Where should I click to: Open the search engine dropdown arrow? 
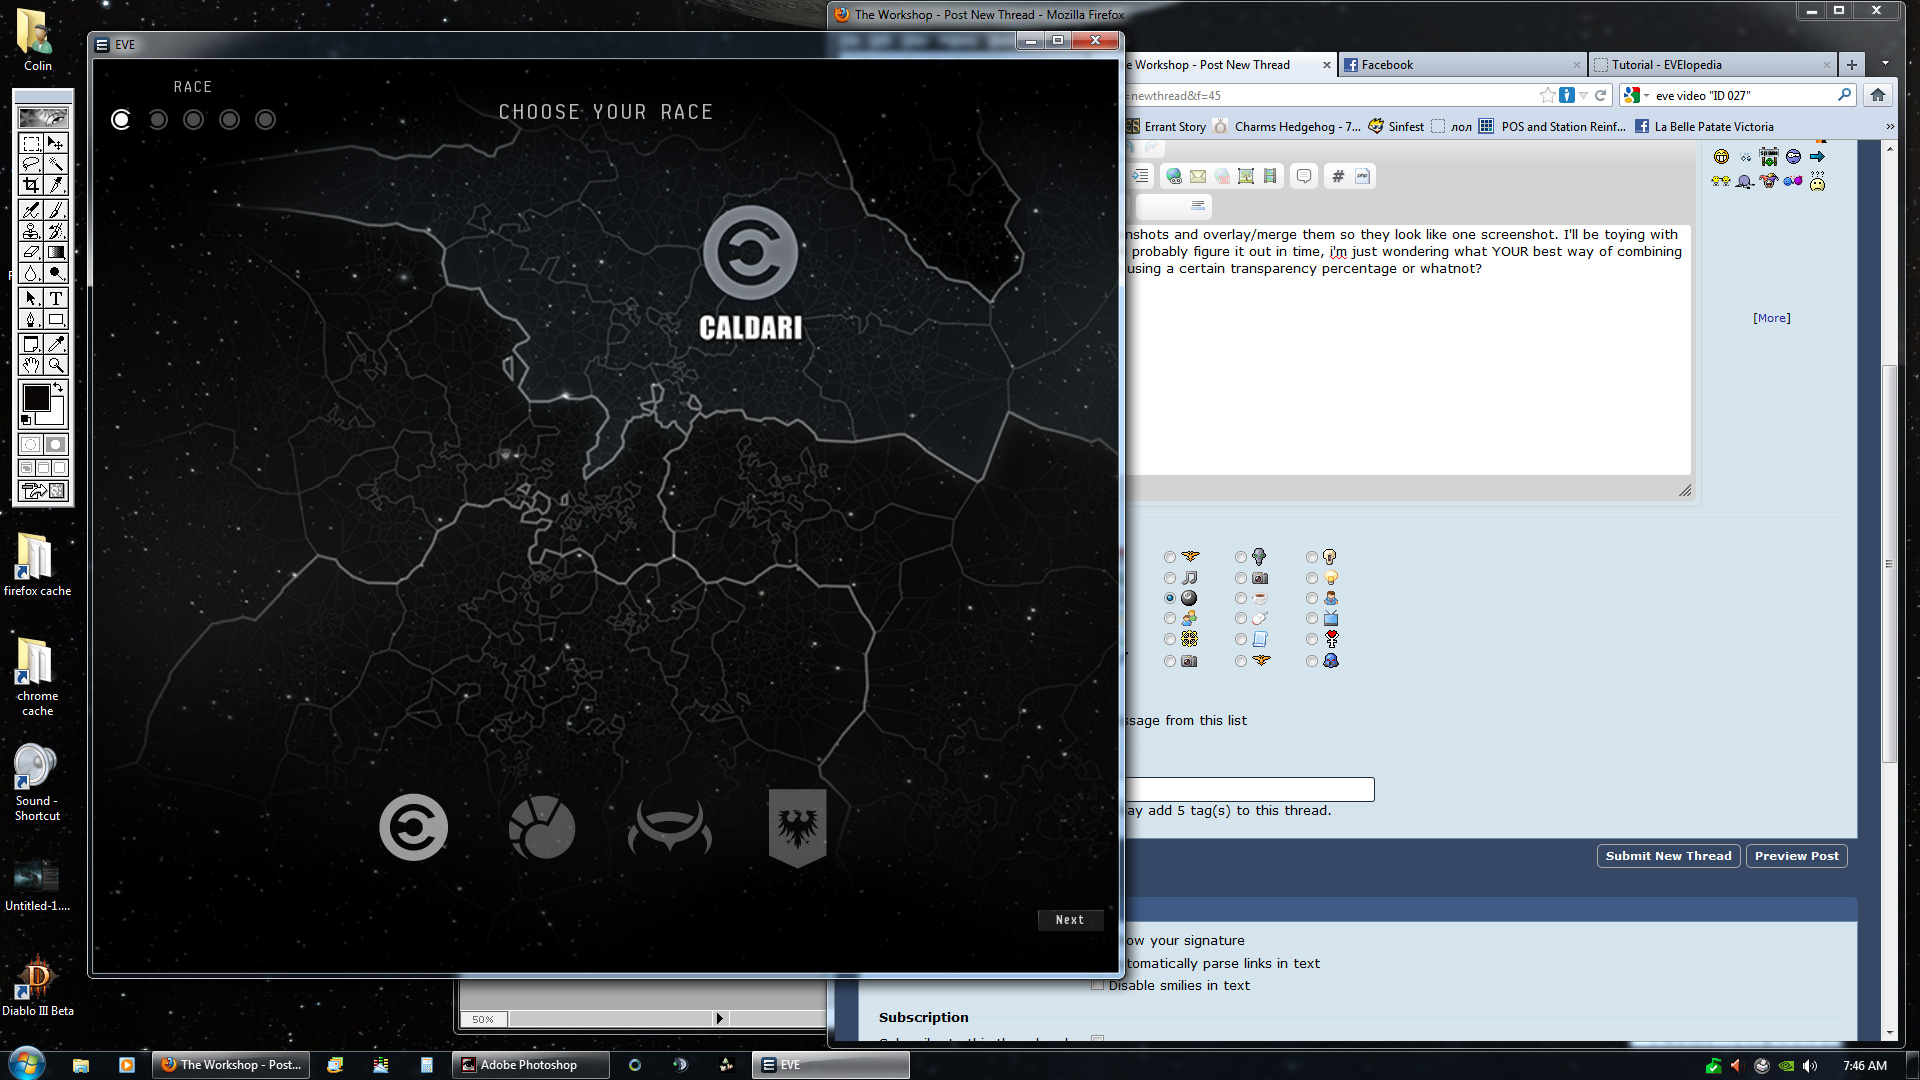point(1646,96)
